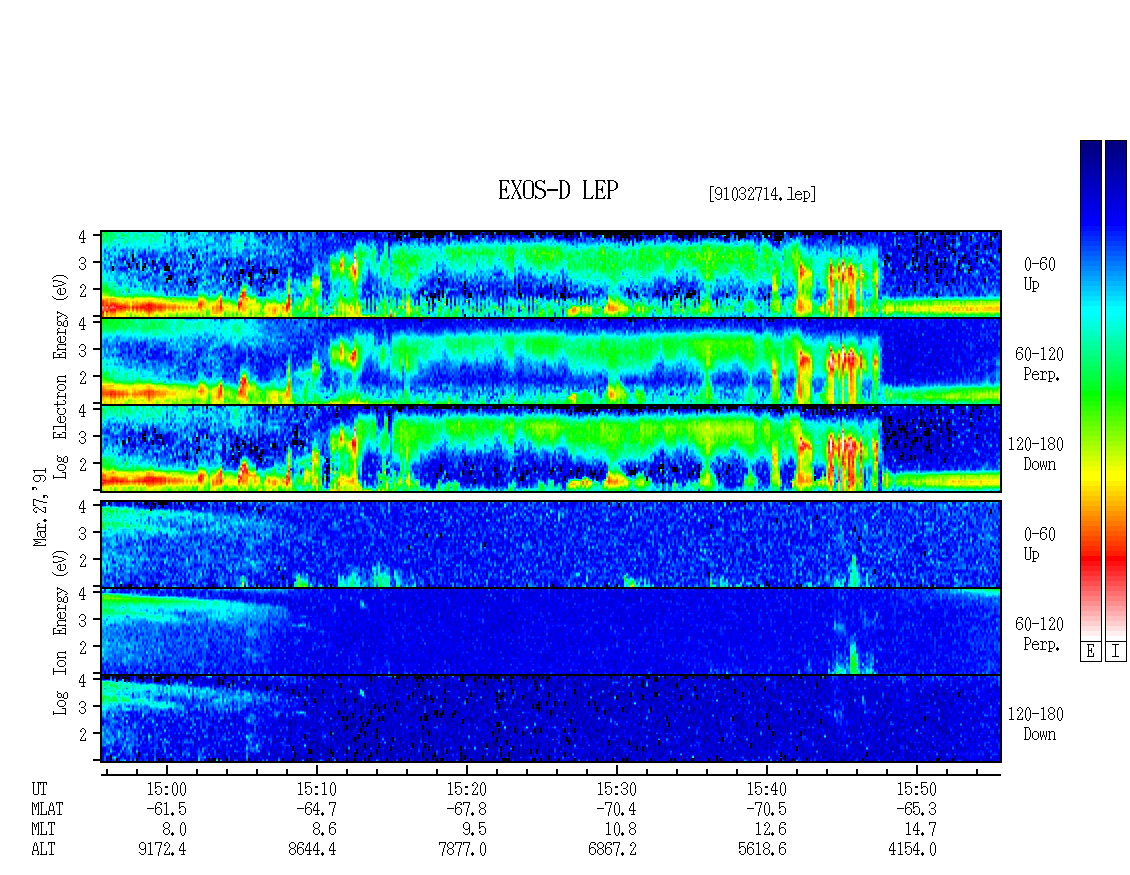Image resolution: width=1130 pixels, height=875 pixels.
Task: Click the "15:10" time tick label
Action: (316, 789)
